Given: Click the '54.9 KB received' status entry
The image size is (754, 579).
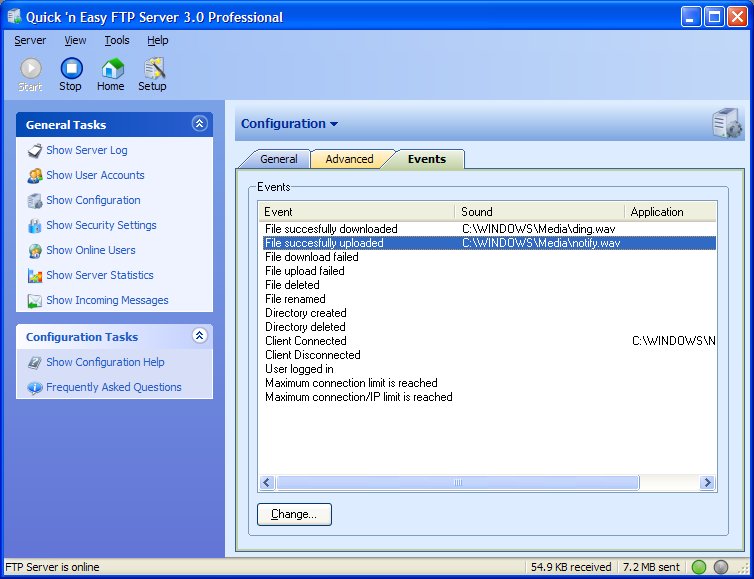Looking at the screenshot, I should click(571, 567).
